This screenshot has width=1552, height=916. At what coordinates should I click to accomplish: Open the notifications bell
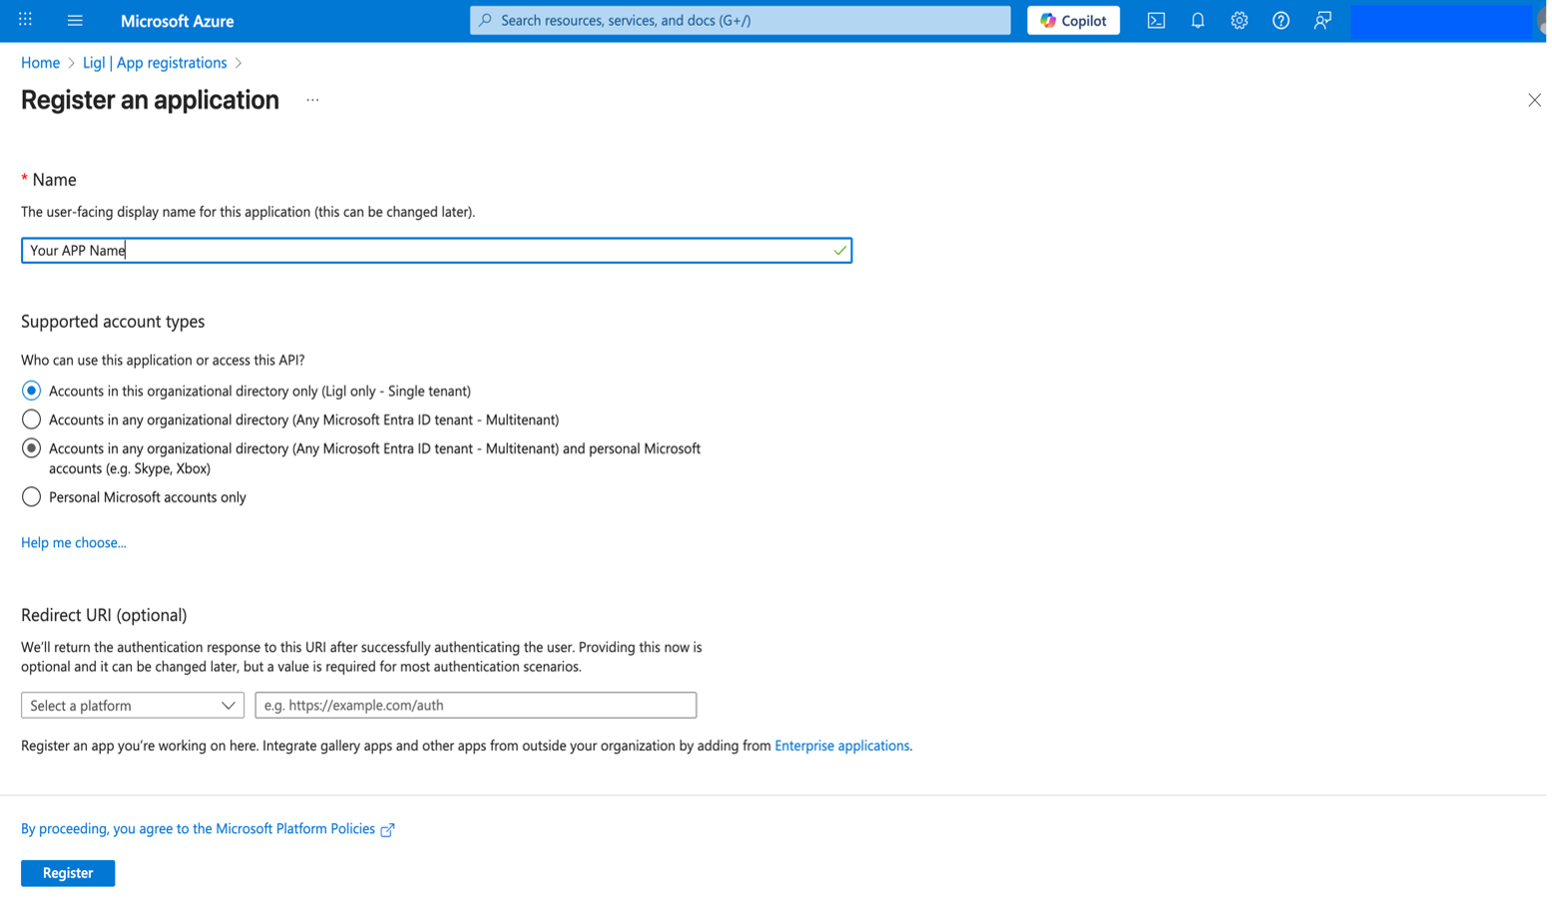[1197, 20]
